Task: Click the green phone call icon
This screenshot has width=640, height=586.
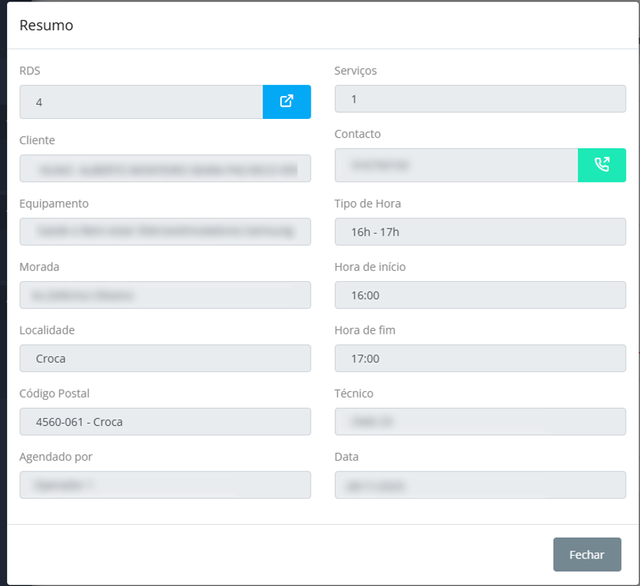Action: 601,165
